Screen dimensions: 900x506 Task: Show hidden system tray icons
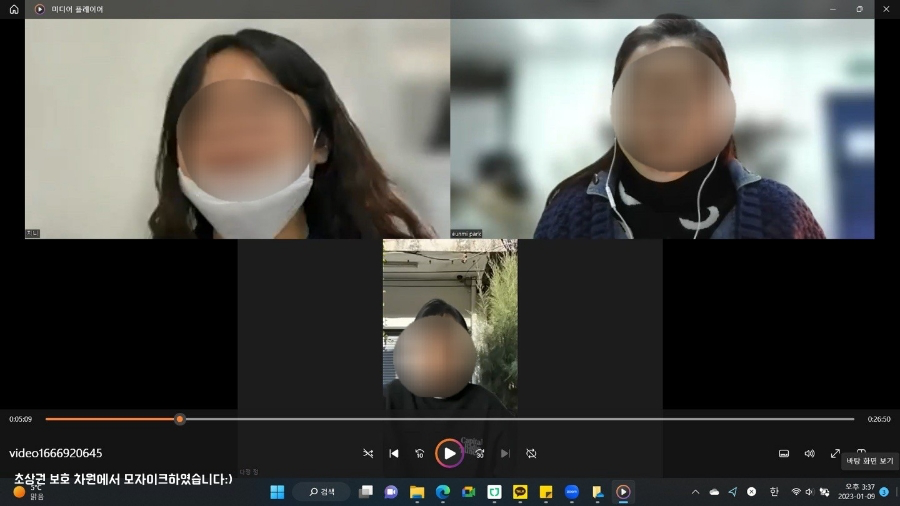pos(695,492)
